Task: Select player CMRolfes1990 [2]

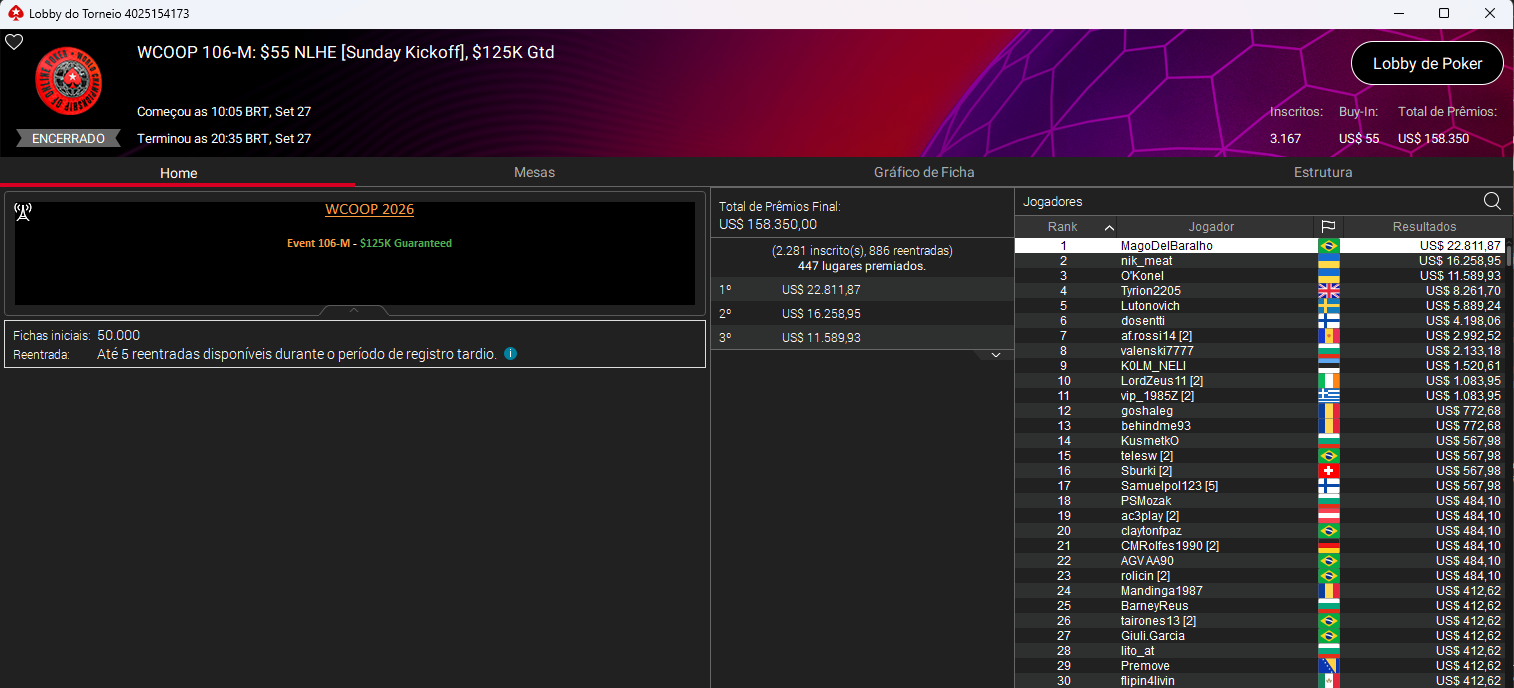Action: click(x=1260, y=546)
